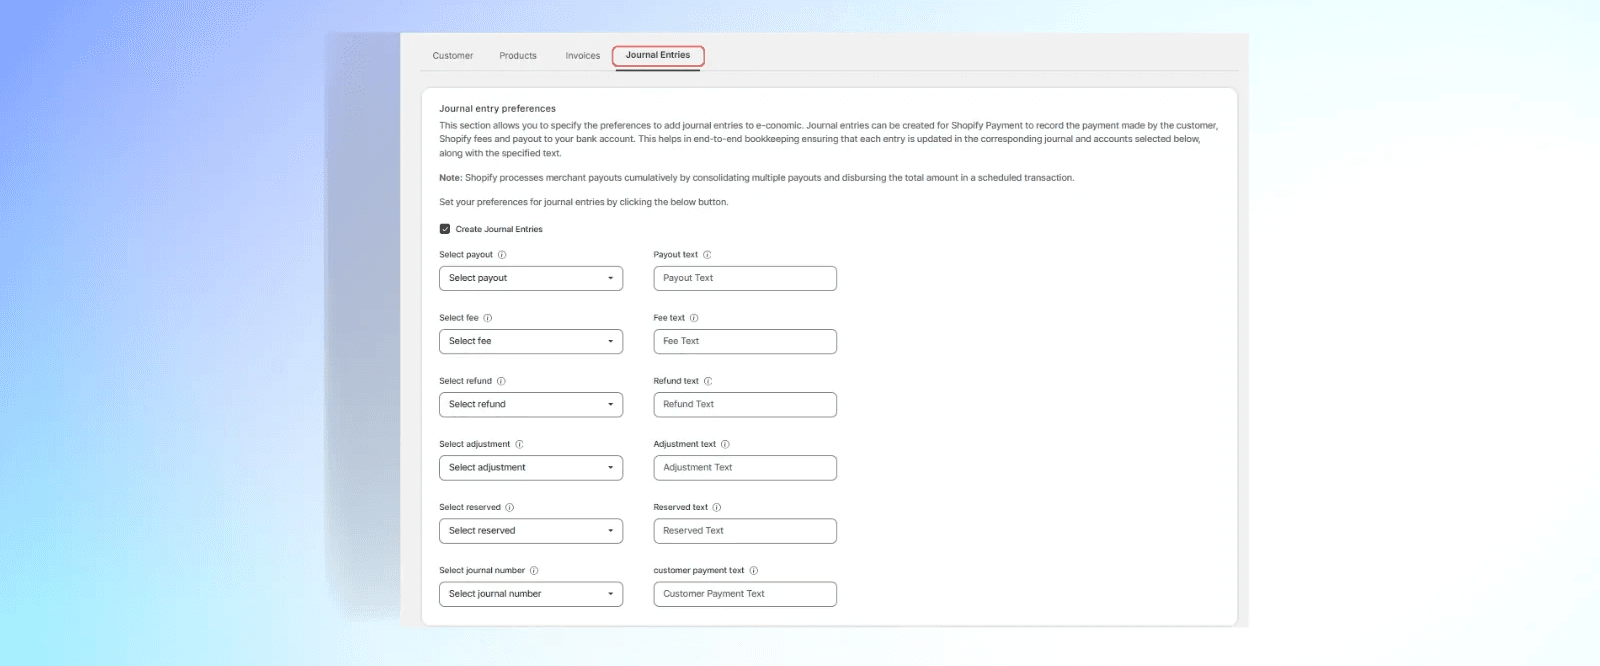This screenshot has width=1600, height=666.
Task: Click the Payout Text input field
Action: point(745,278)
